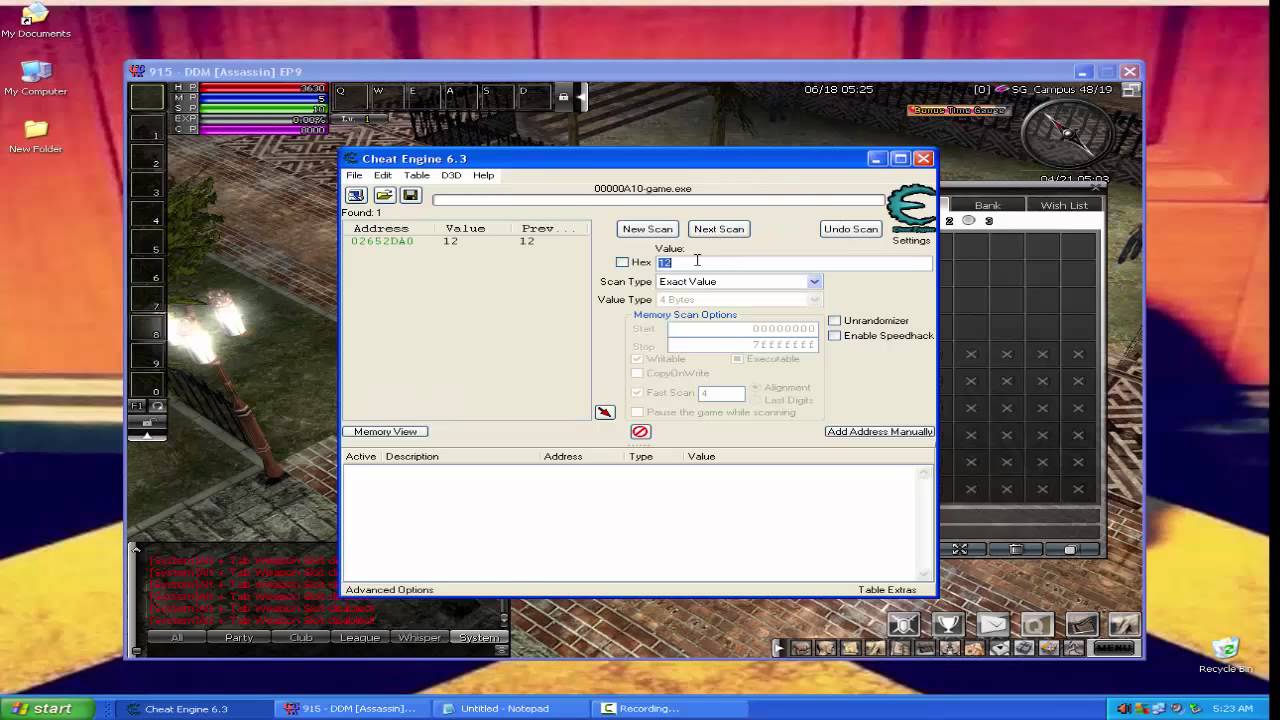
Task: Click the open file folder icon in Cheat Engine
Action: pos(384,195)
